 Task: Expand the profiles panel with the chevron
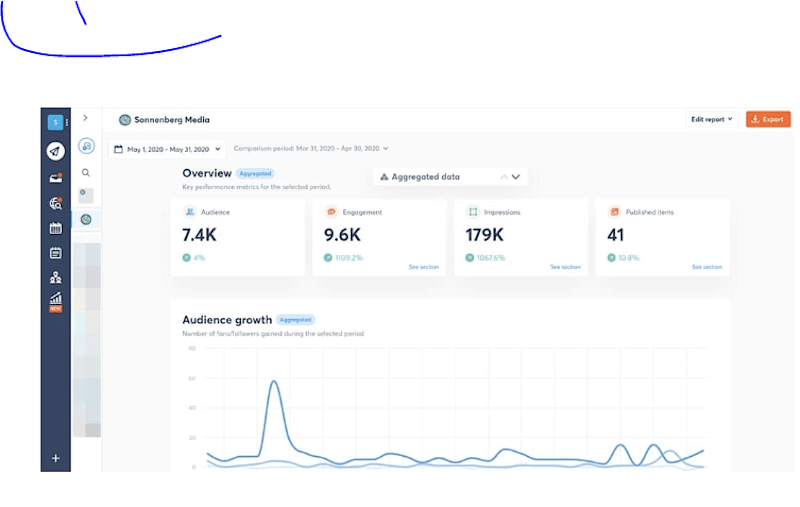[85, 118]
